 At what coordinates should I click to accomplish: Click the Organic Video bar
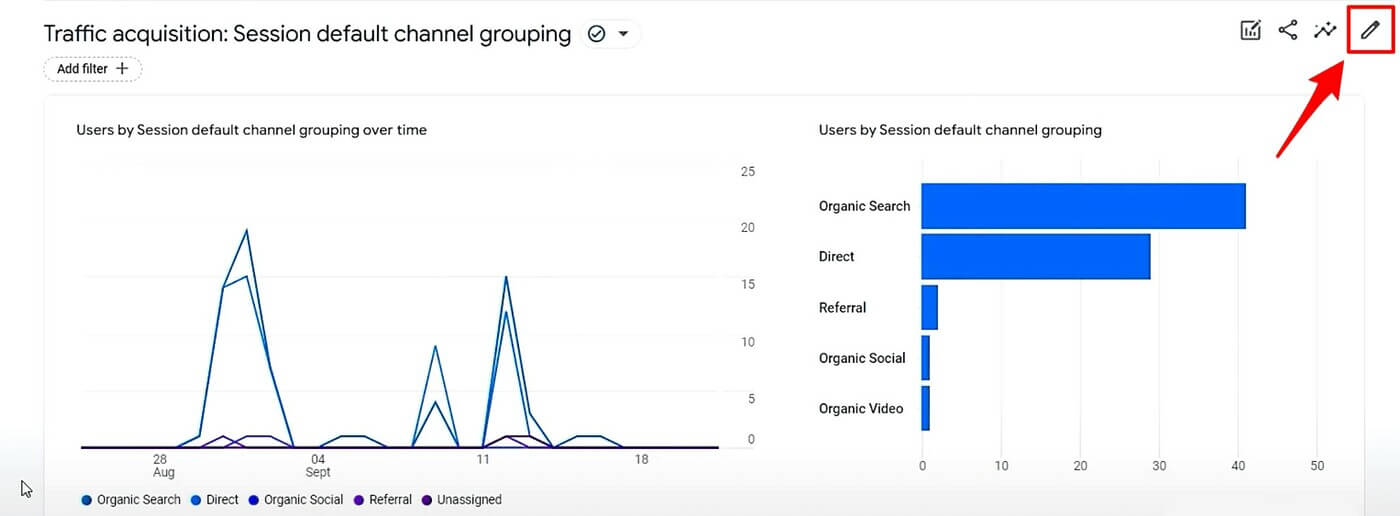tap(925, 409)
